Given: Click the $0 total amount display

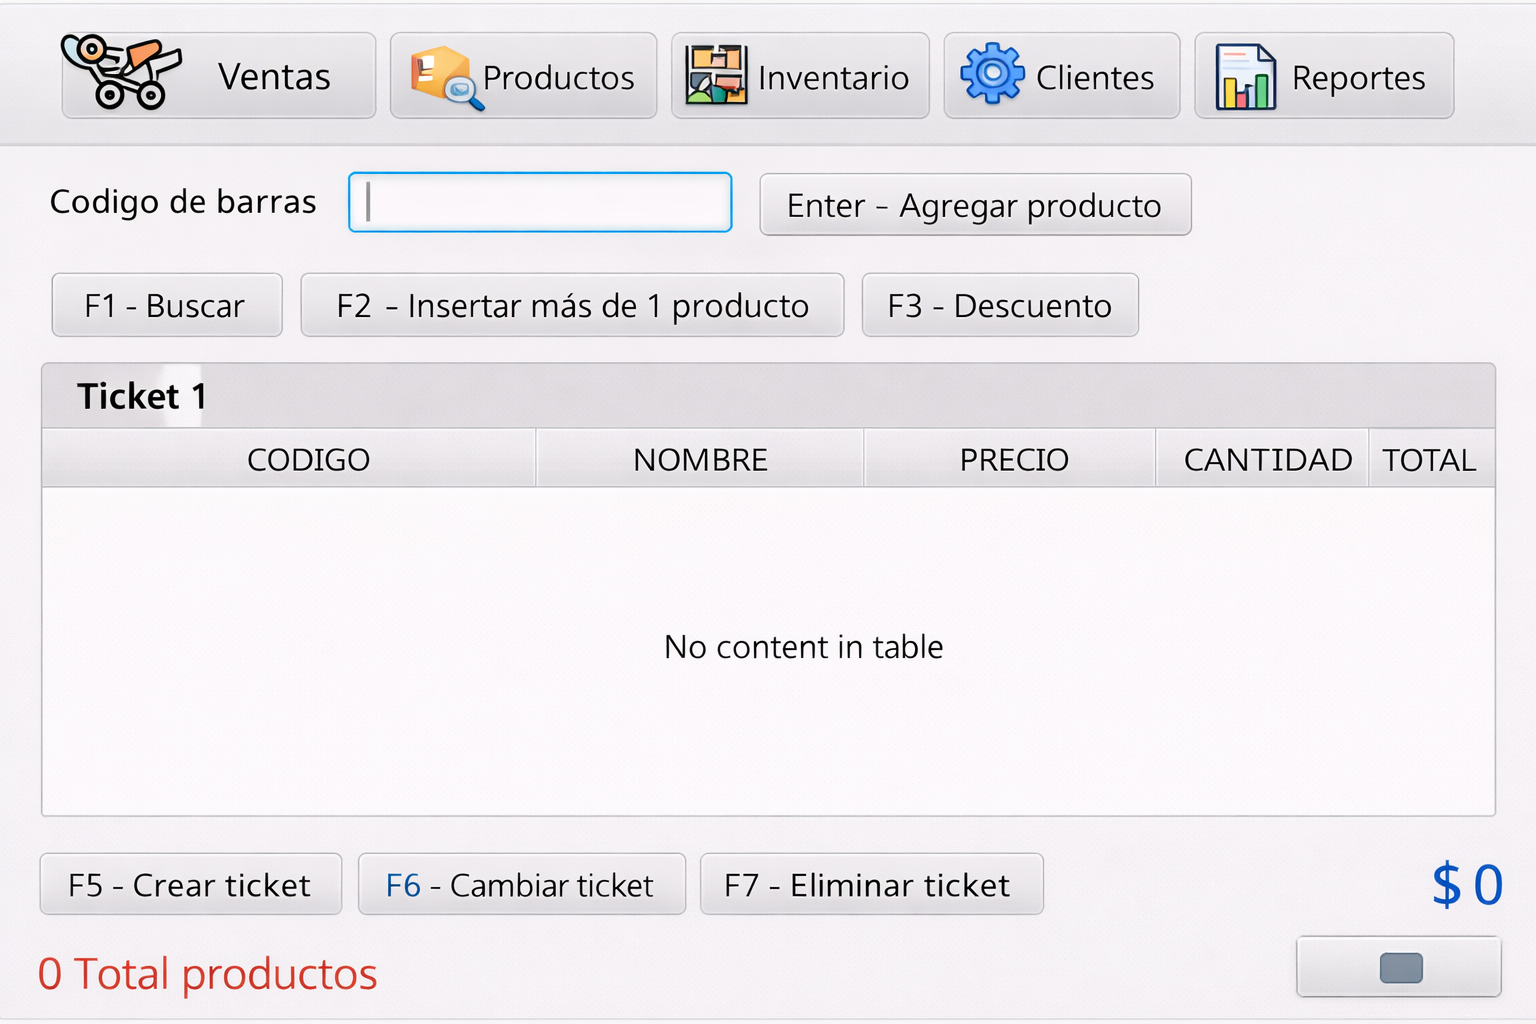Looking at the screenshot, I should pos(1467,884).
